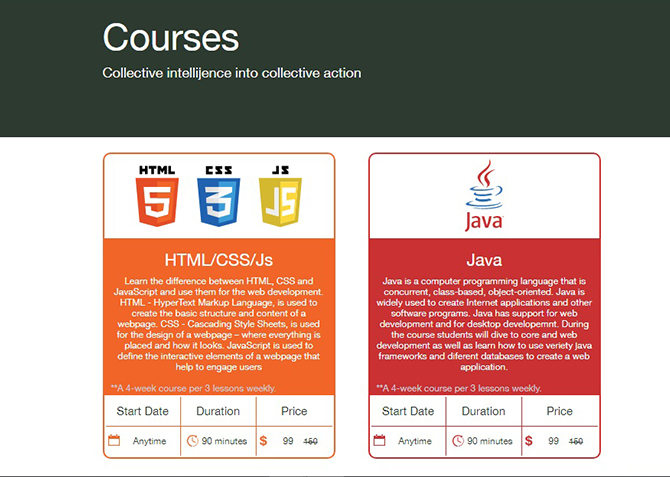This screenshot has height=477, width=670.
Task: Select Duration header in Java card
Action: pos(483,411)
